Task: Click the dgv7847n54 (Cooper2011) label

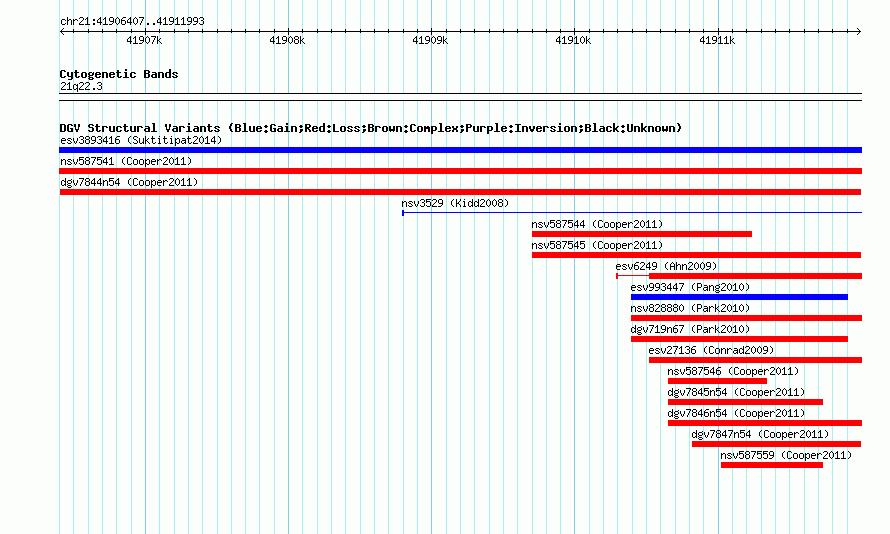Action: click(x=760, y=434)
